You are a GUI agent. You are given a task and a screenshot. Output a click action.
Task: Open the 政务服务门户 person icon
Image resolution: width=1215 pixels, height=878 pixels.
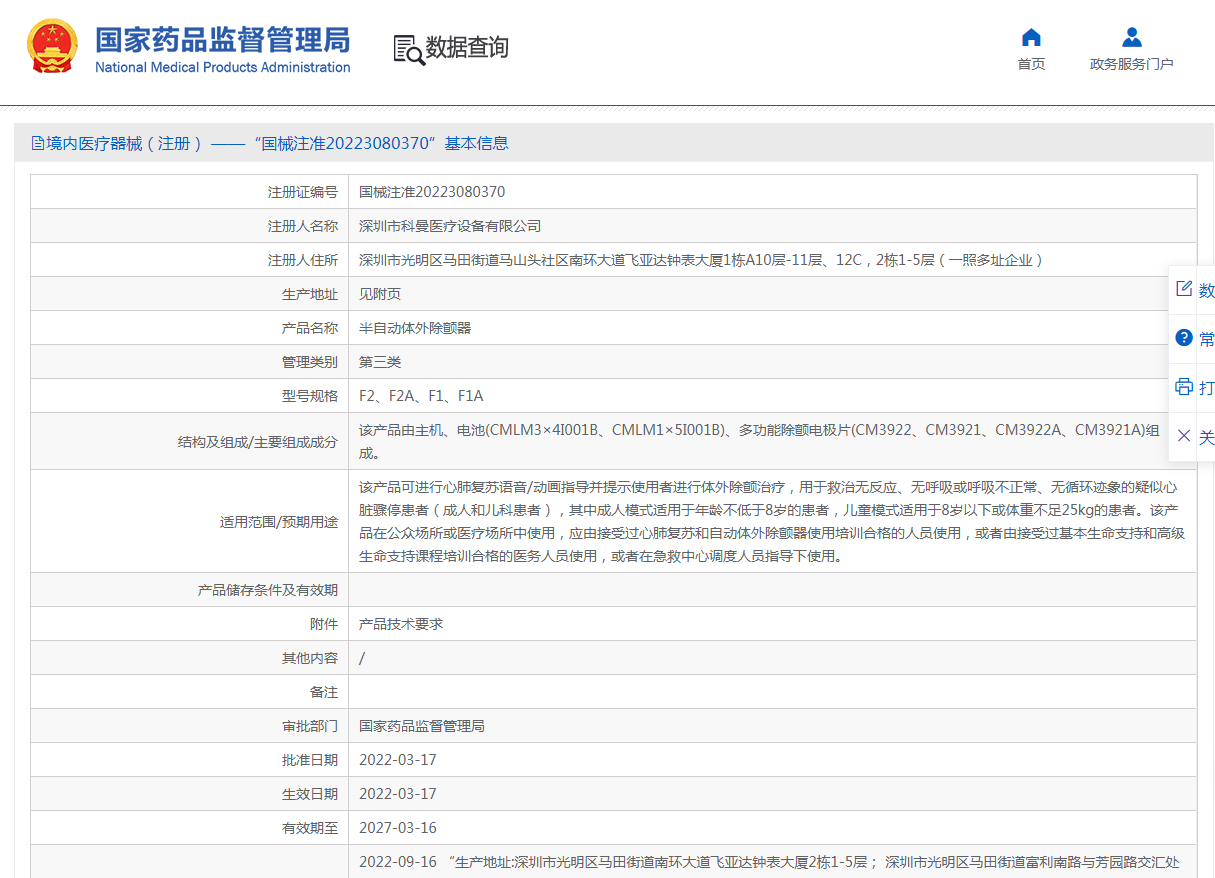[1131, 38]
